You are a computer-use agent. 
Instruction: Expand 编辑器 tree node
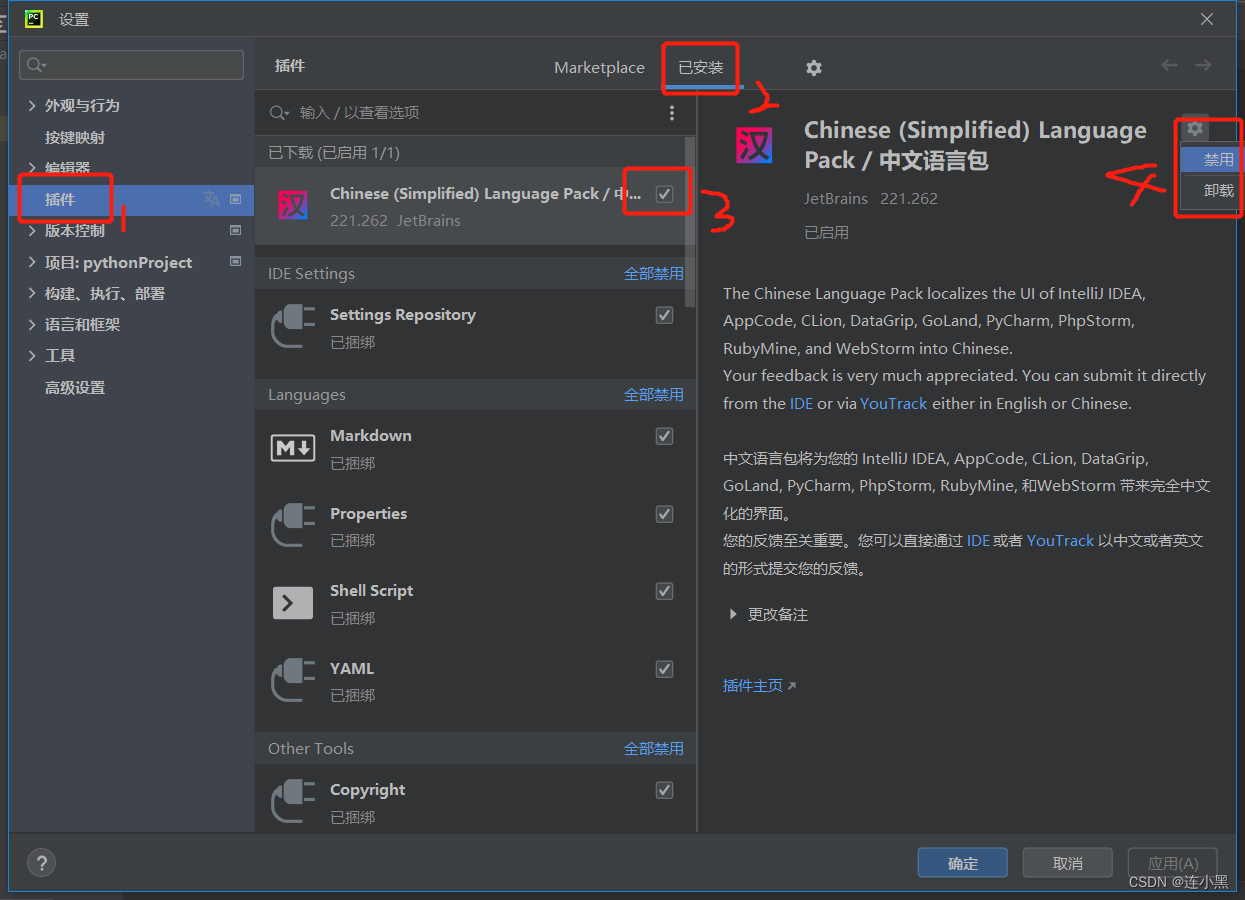(33, 168)
